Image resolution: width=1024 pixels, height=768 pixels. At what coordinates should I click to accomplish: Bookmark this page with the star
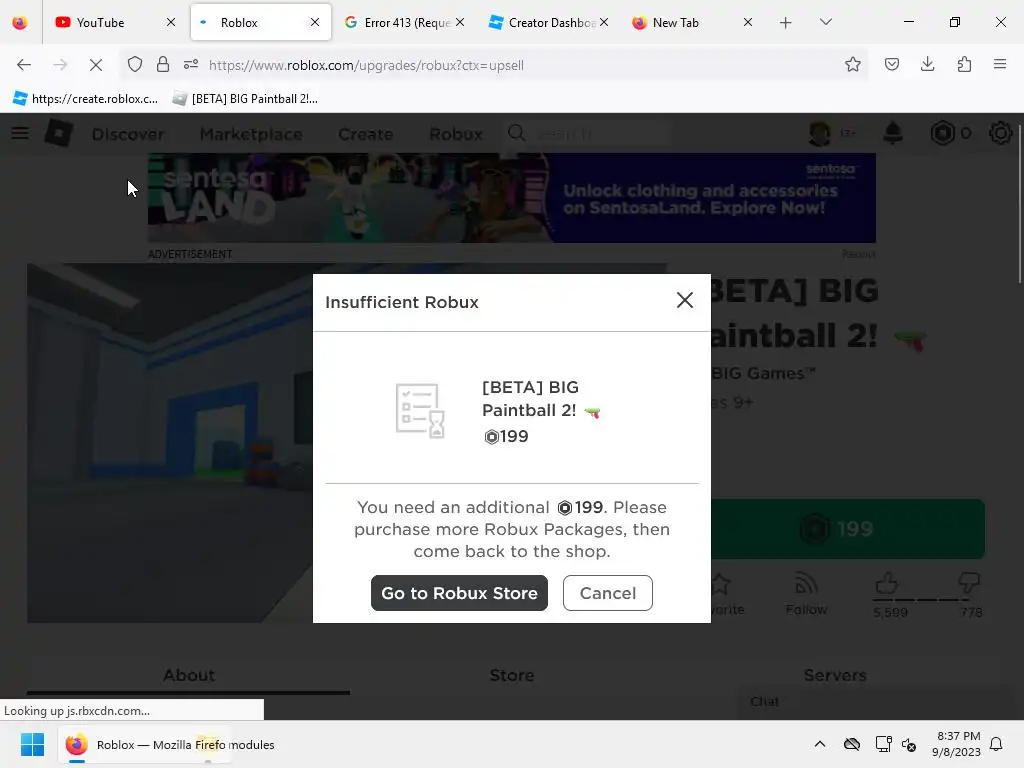[x=852, y=64]
